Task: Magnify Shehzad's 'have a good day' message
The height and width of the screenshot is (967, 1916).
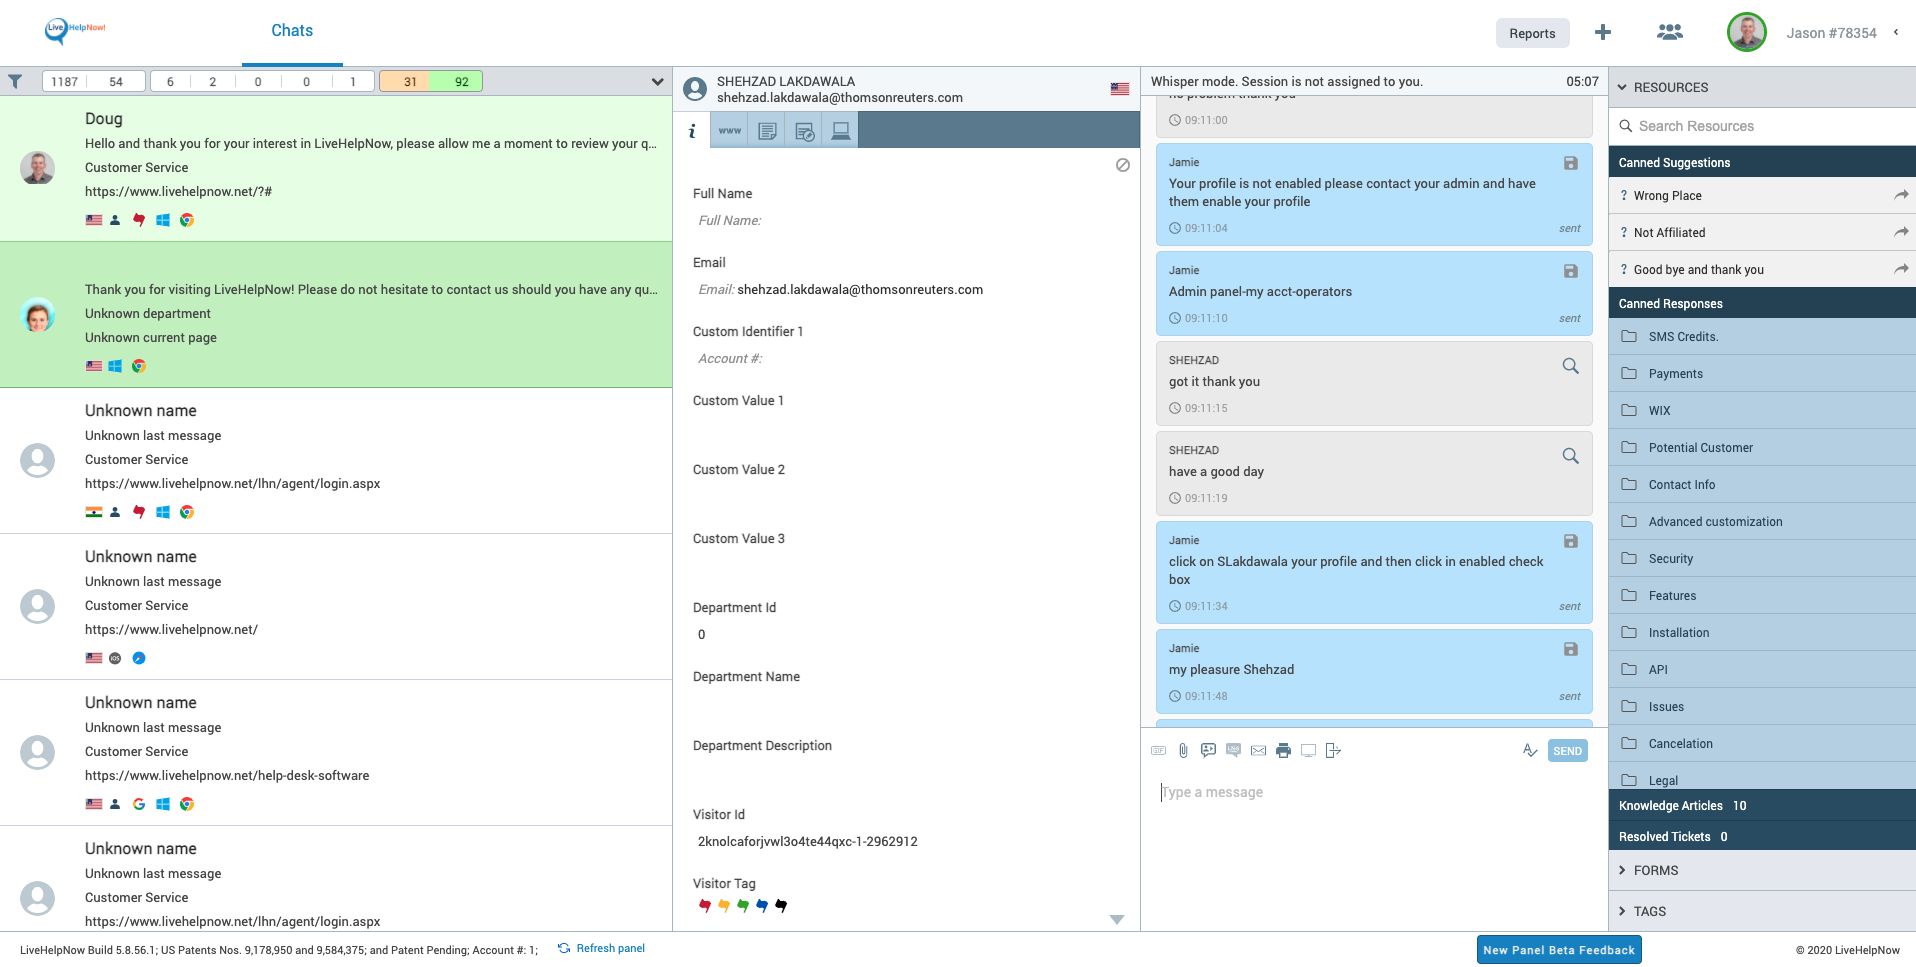Action: [x=1570, y=455]
